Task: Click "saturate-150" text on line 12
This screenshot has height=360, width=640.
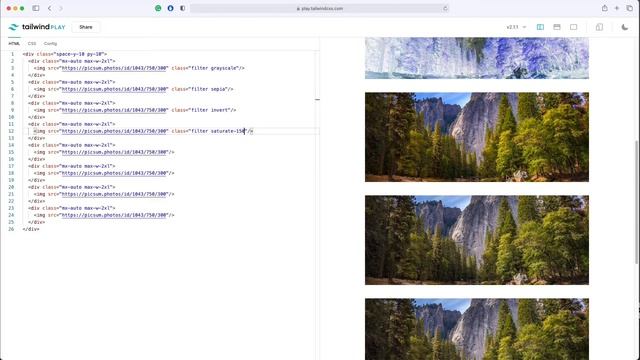Action: pos(227,131)
